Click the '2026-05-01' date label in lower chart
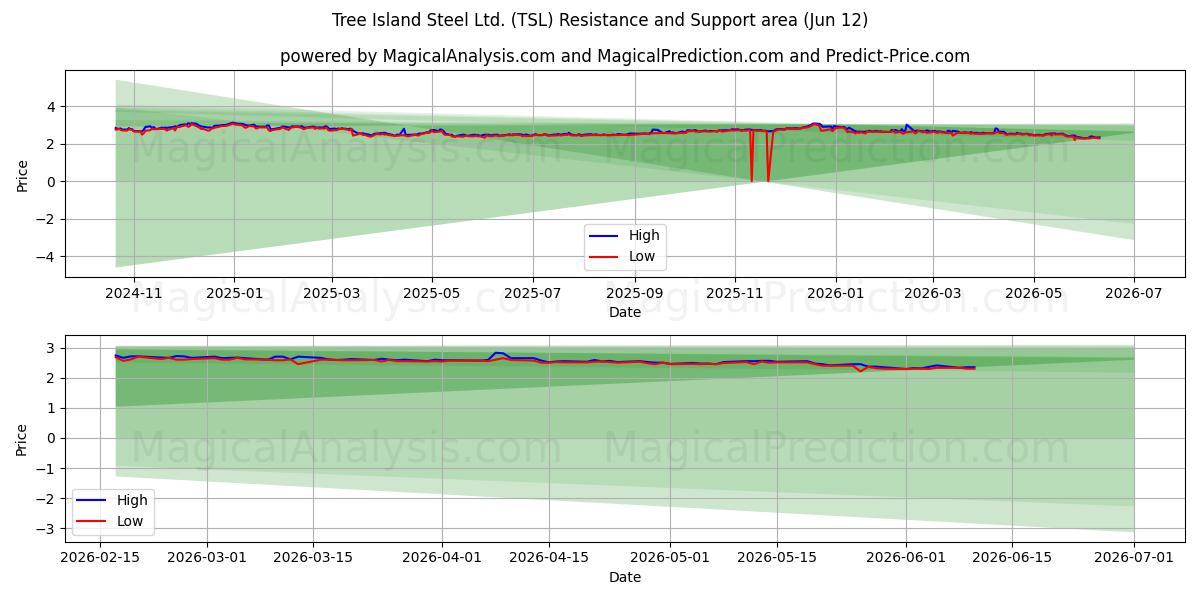1200x600 pixels. [x=670, y=559]
